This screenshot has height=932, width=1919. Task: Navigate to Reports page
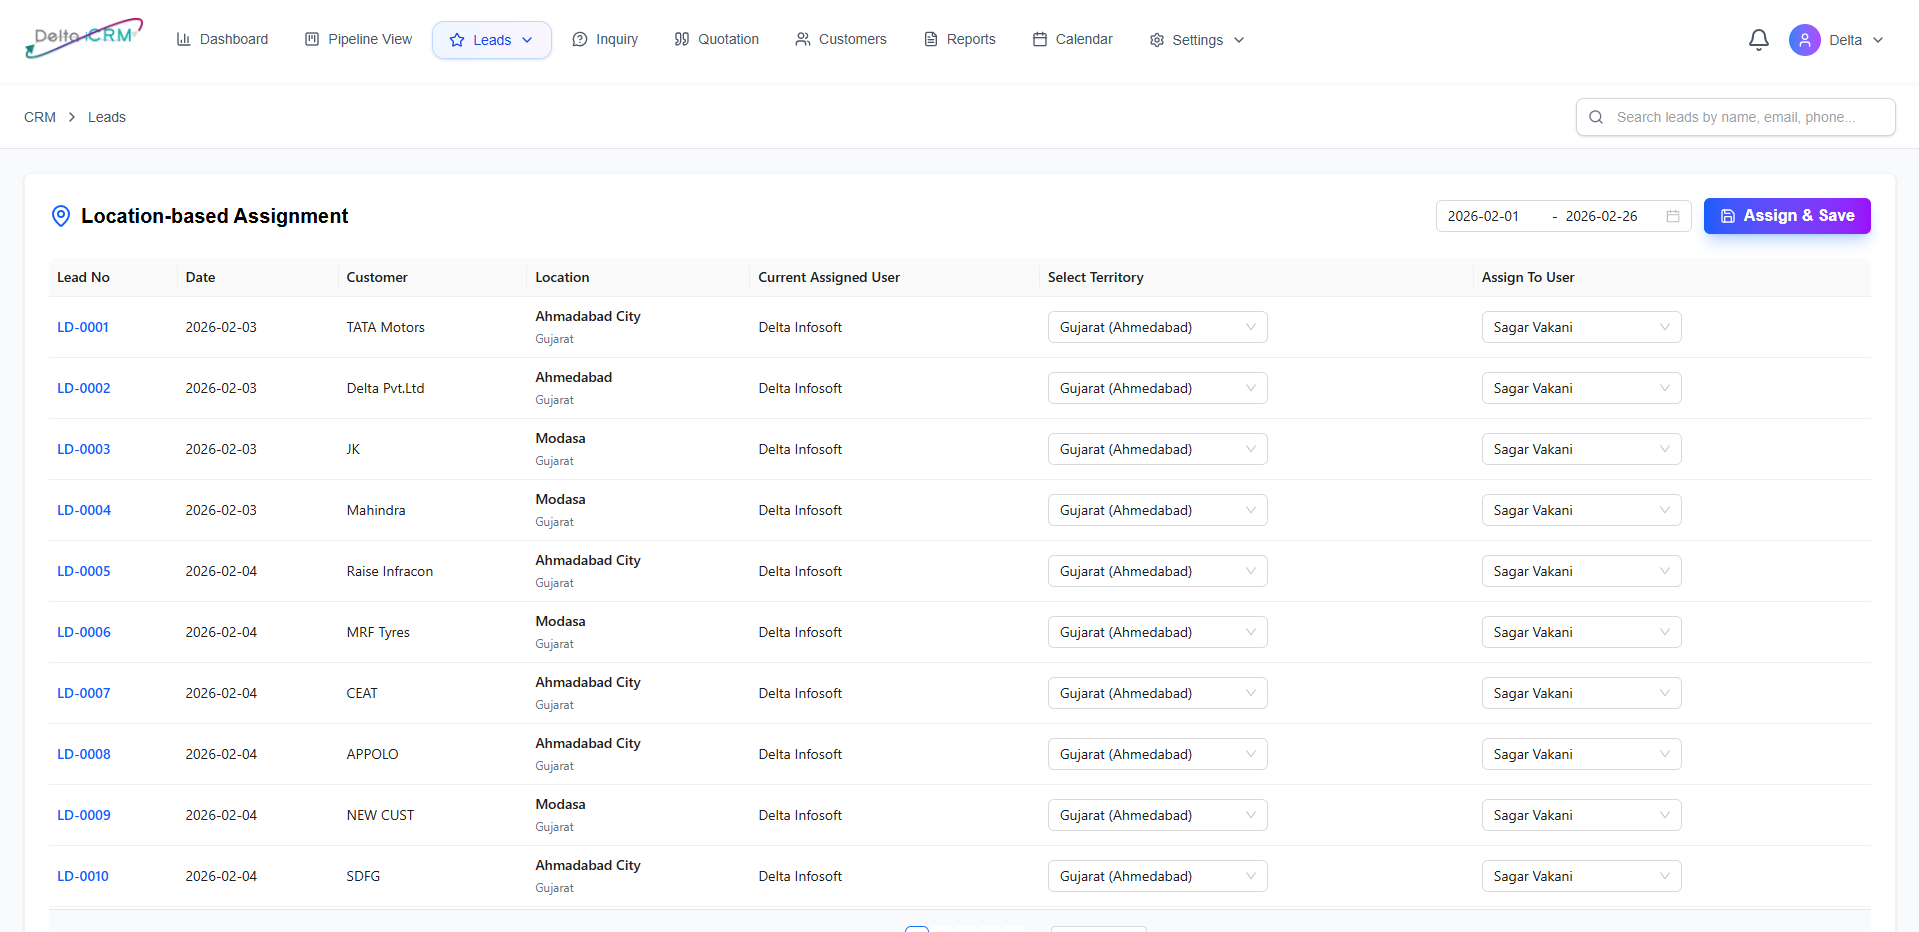pyautogui.click(x=959, y=39)
